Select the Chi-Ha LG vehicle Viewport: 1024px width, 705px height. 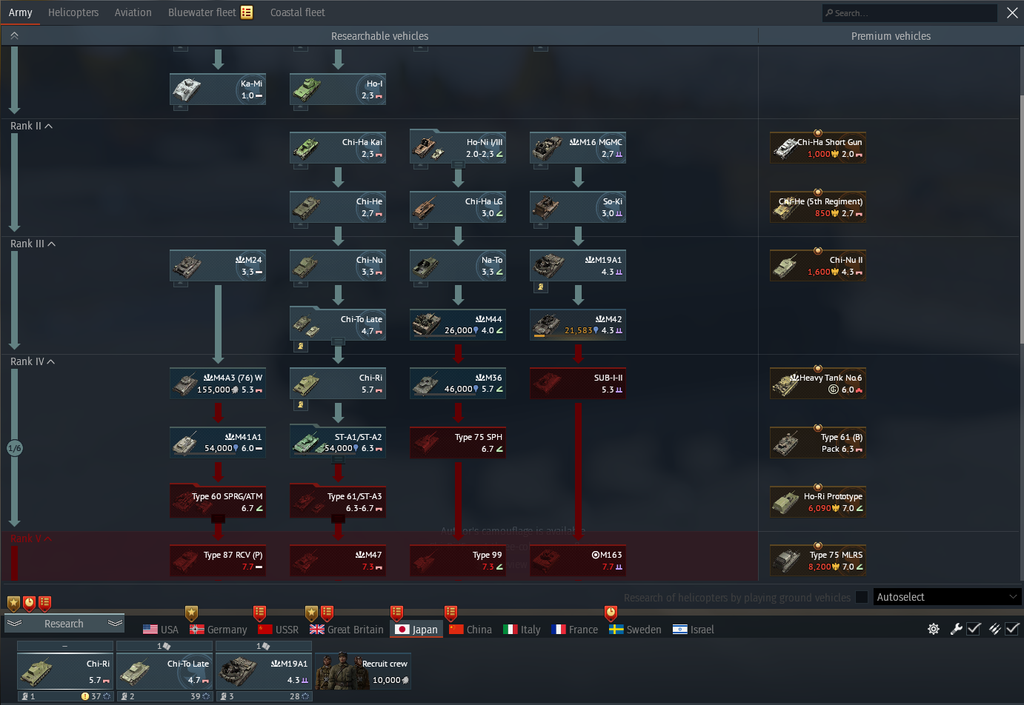(x=458, y=207)
